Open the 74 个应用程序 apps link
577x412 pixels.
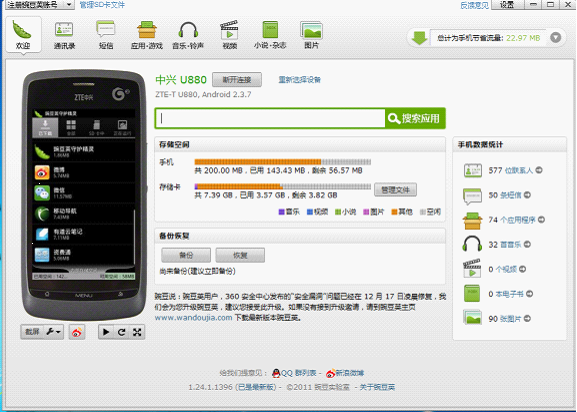click(511, 220)
